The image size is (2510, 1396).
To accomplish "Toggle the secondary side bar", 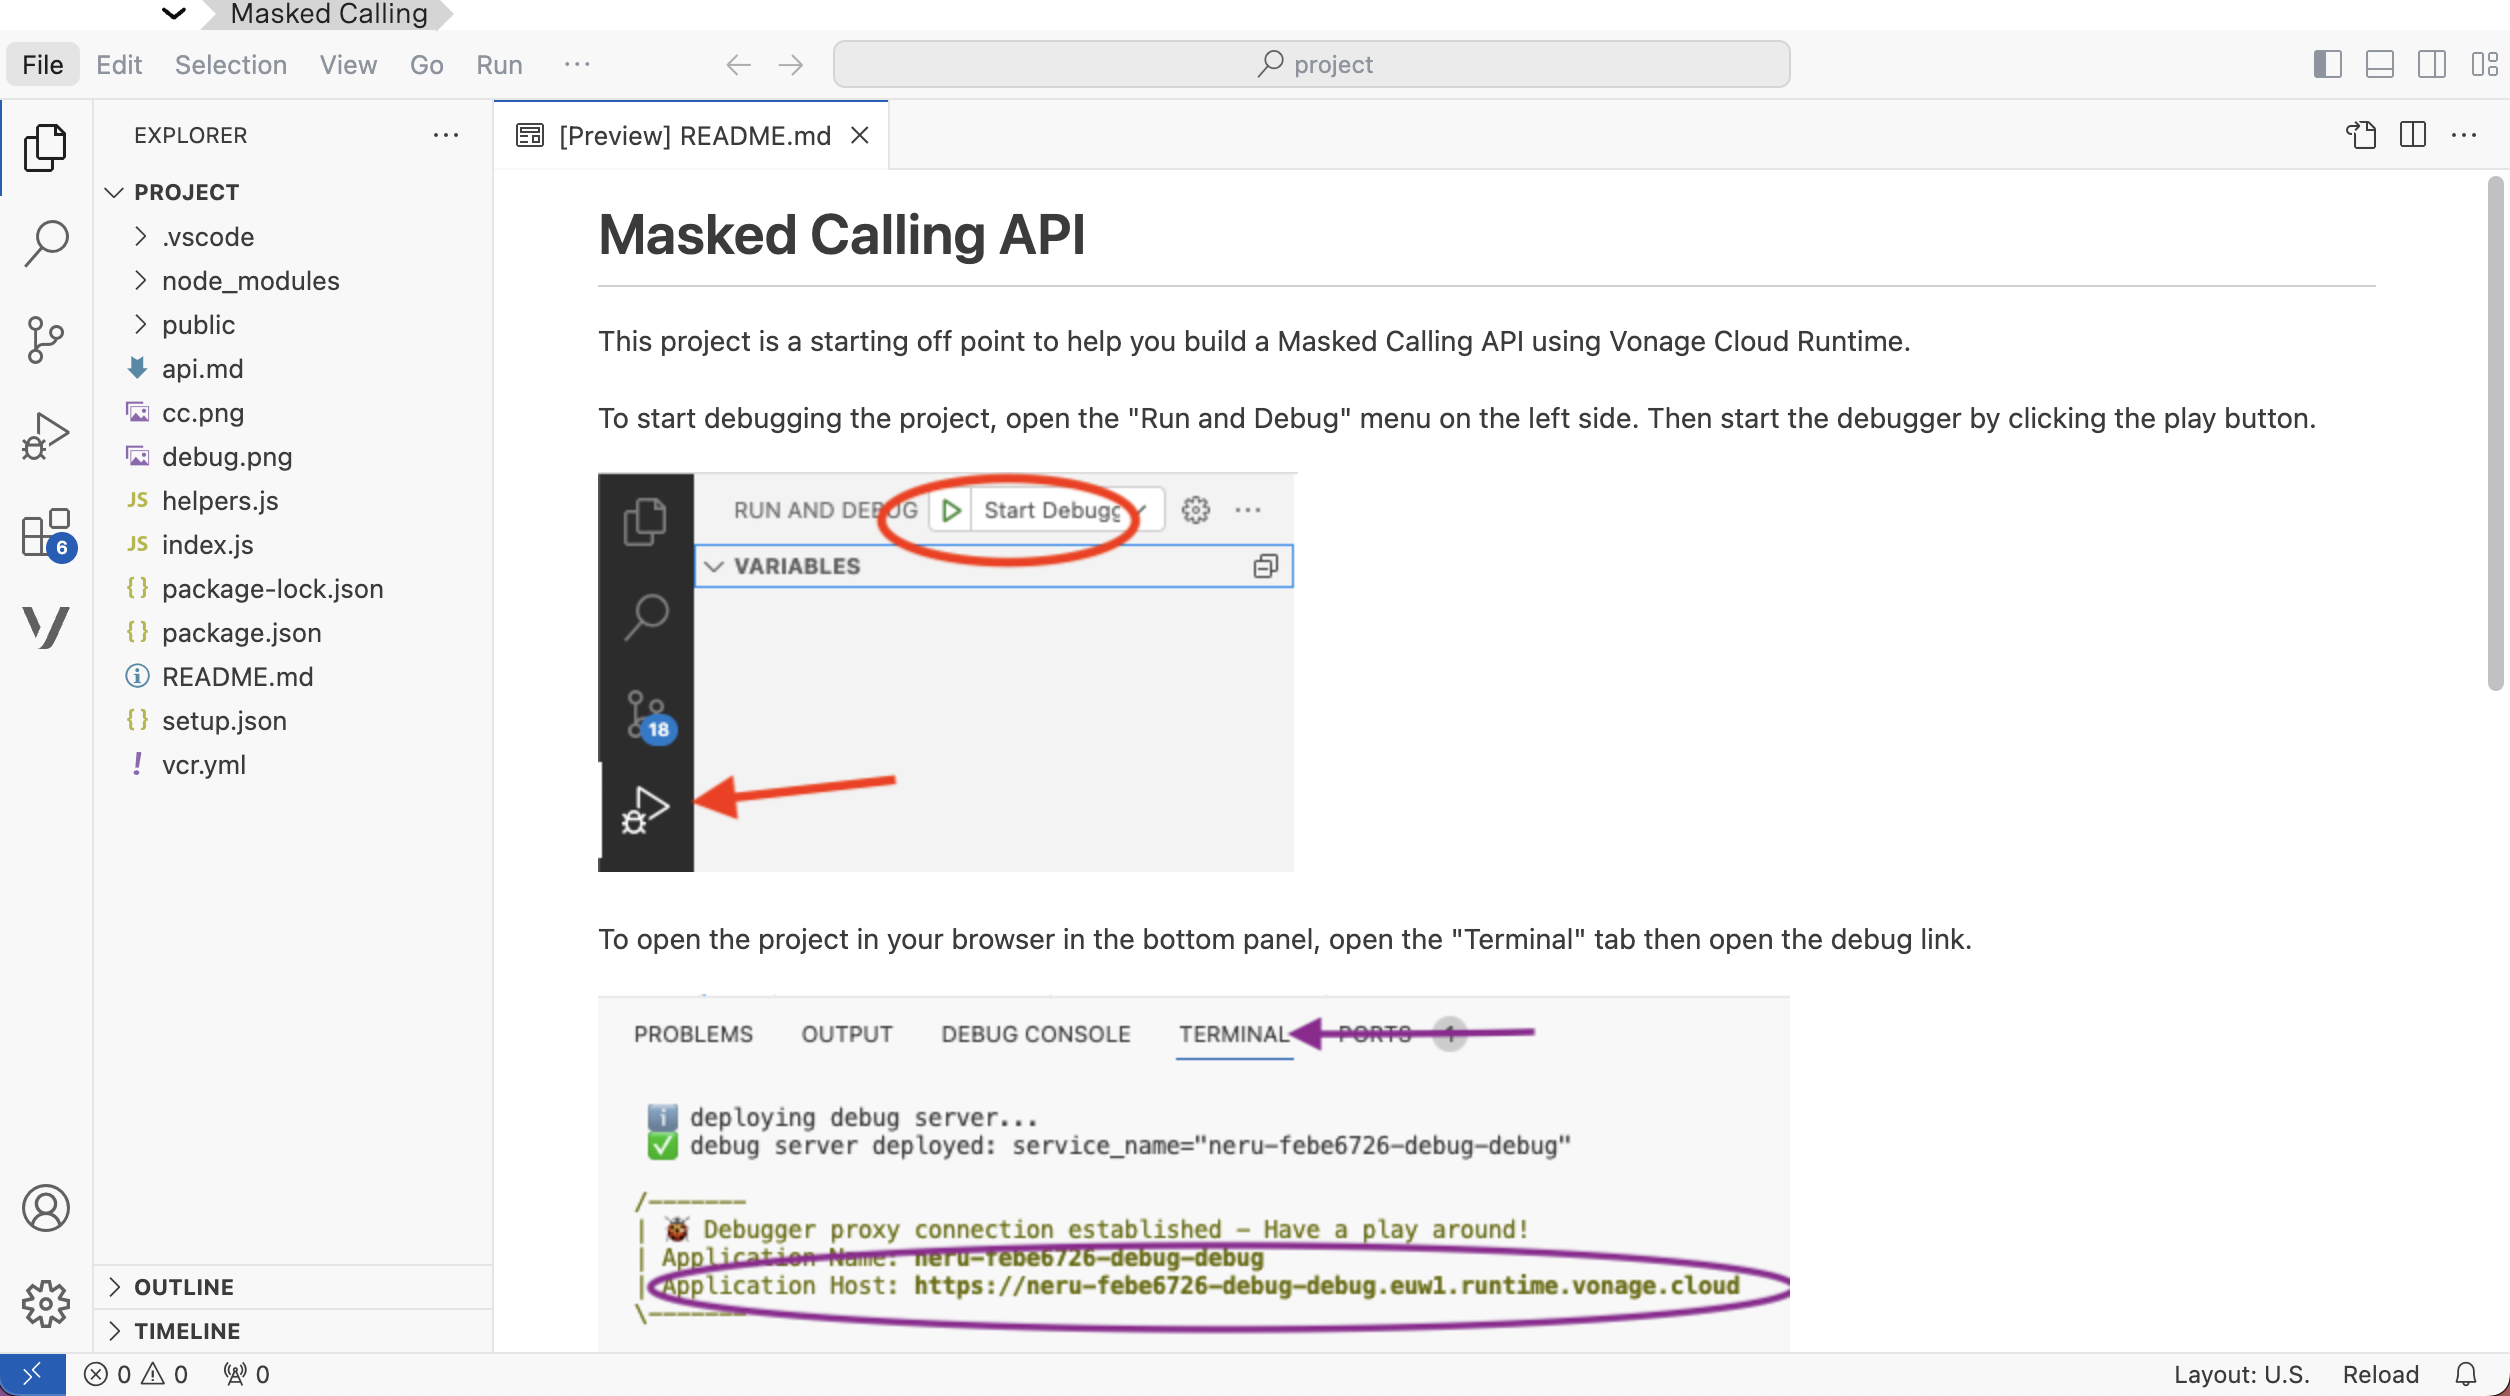I will 2431,65.
